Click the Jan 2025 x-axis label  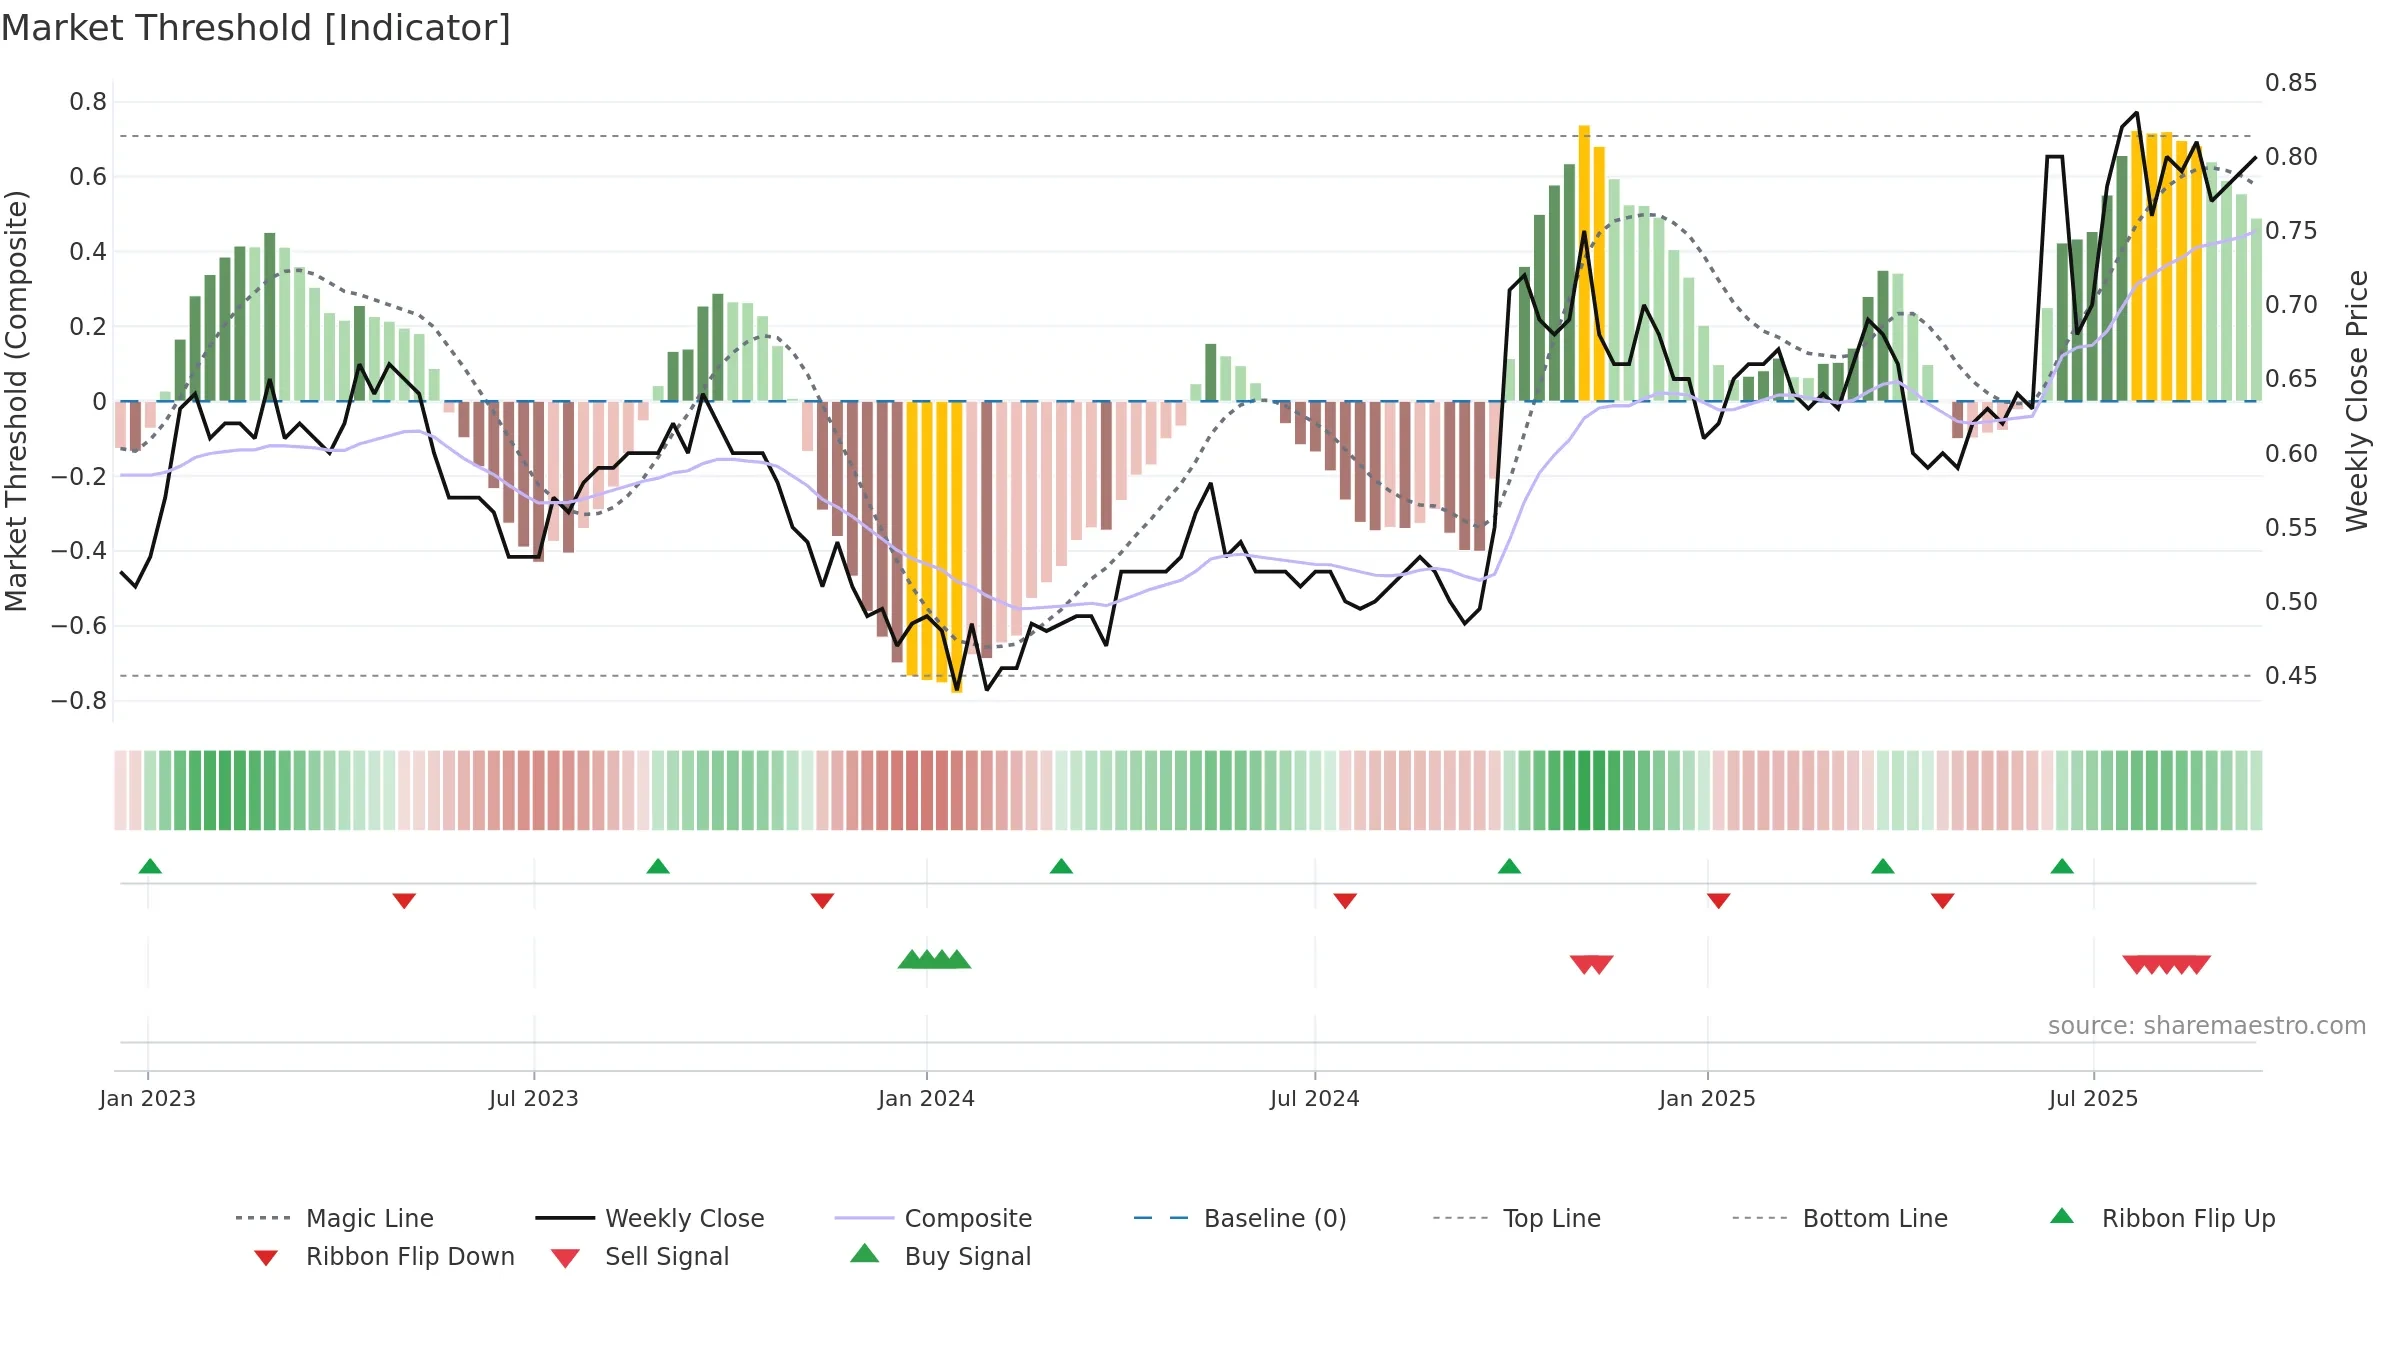click(x=1708, y=1098)
